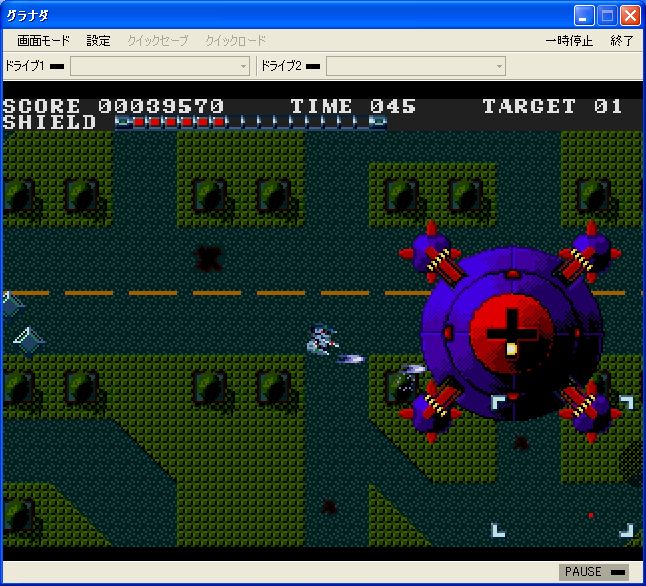Click the red core of the purple boss

click(512, 335)
